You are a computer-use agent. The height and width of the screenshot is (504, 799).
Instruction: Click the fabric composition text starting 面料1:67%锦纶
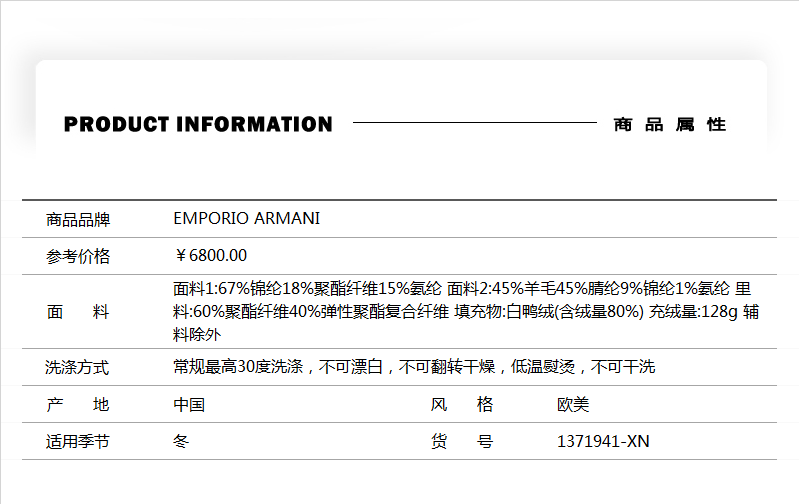[x=466, y=311]
